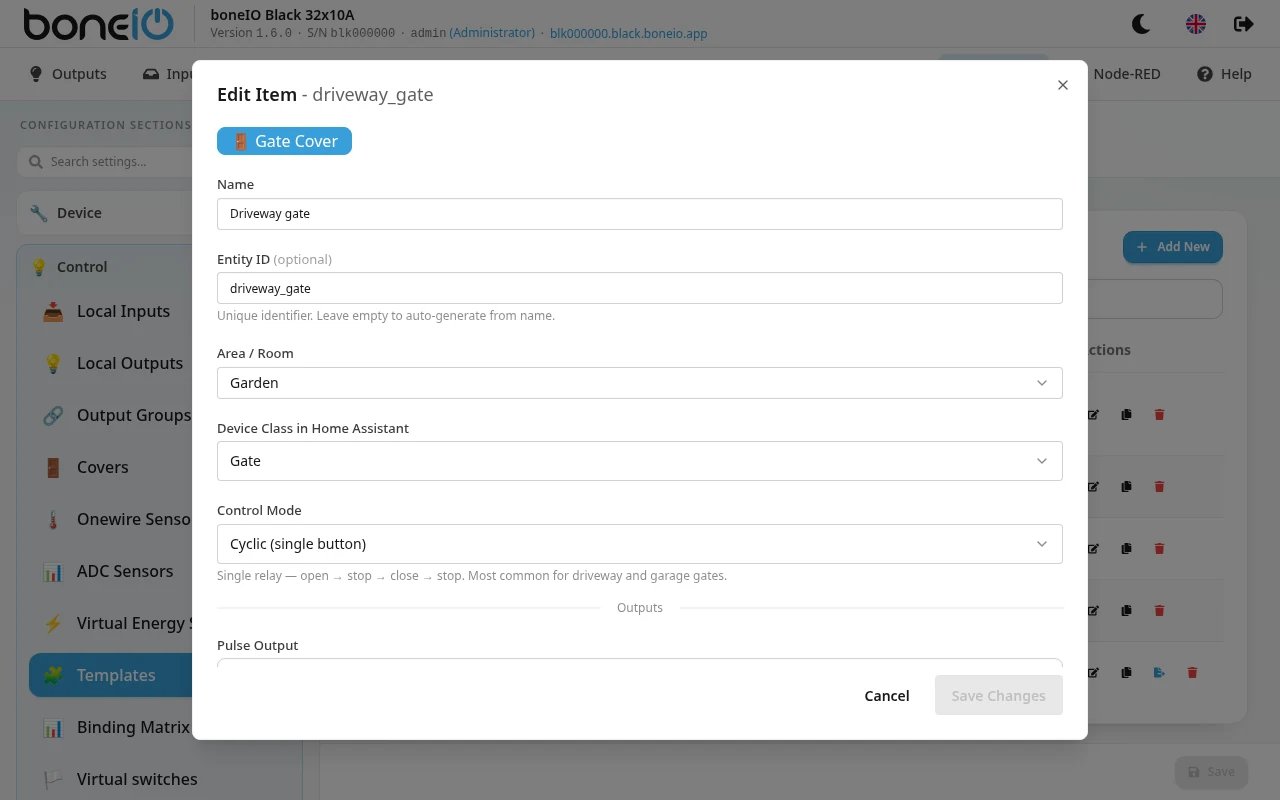
Task: Click the Covers door icon in sidebar
Action: [53, 467]
